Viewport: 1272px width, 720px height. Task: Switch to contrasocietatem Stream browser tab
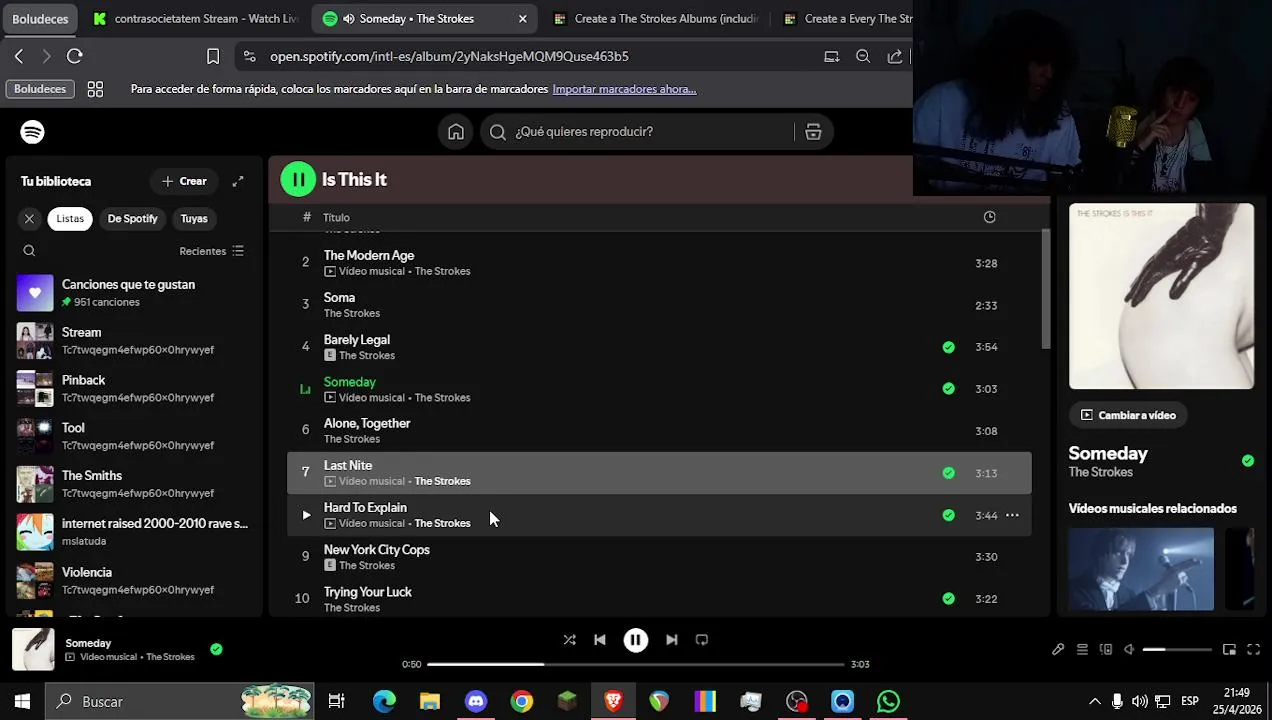195,19
